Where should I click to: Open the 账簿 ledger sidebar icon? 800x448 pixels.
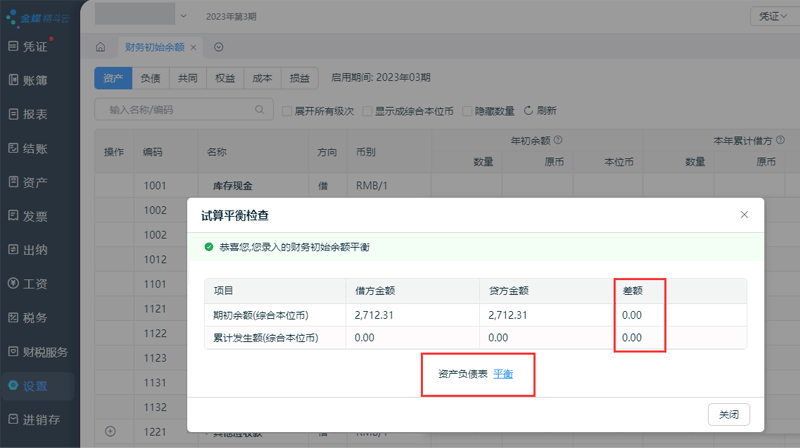(x=14, y=80)
